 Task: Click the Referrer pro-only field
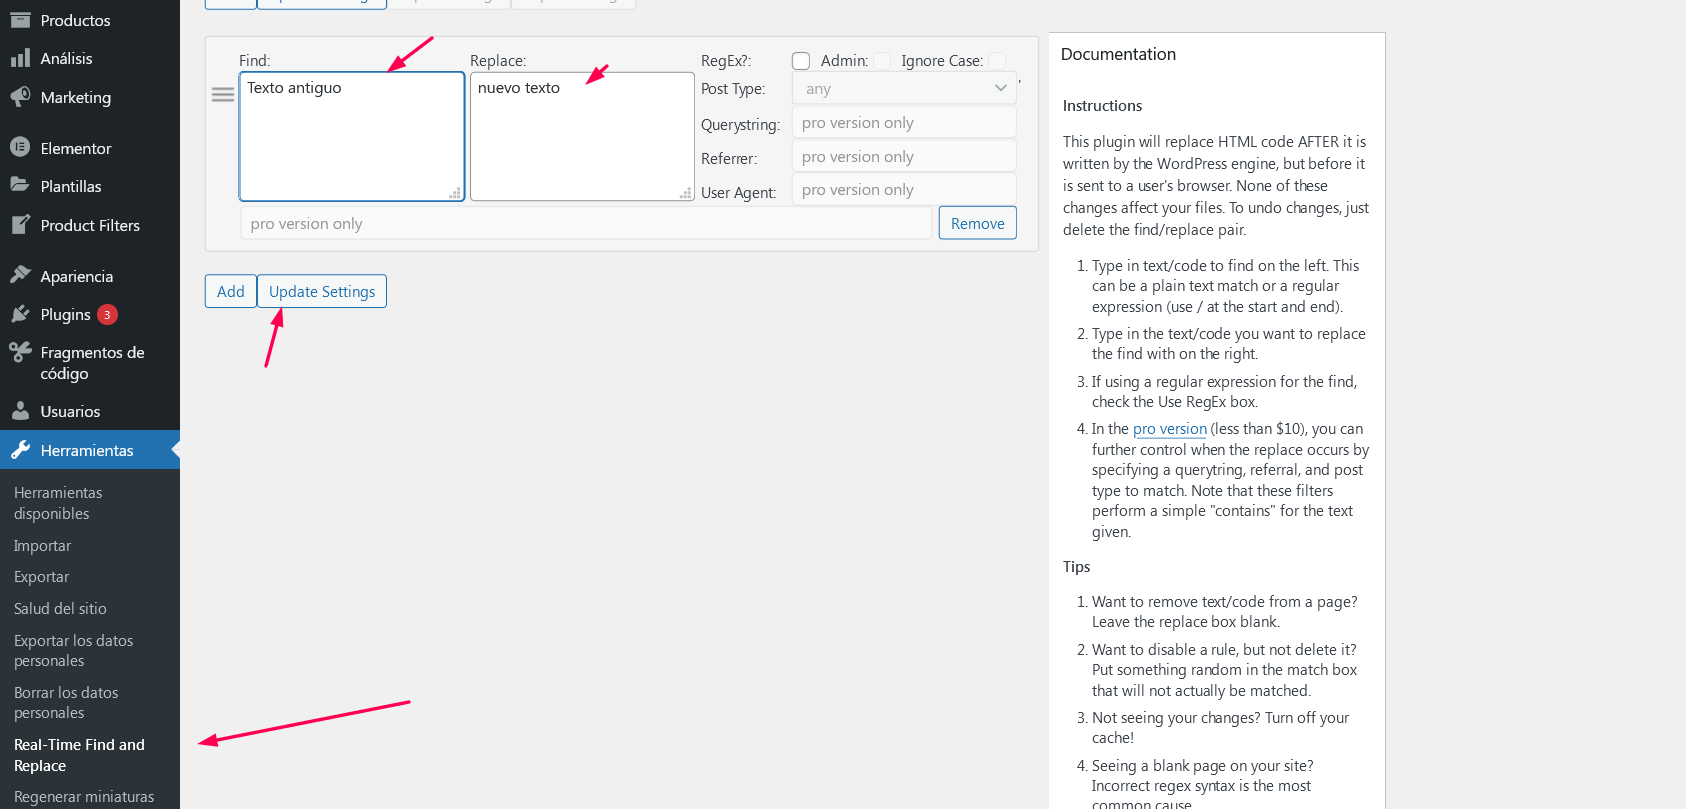coord(904,156)
